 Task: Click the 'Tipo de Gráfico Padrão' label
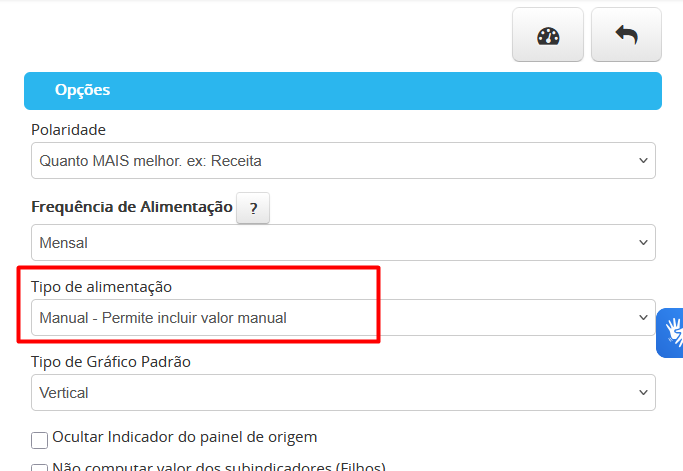[x=111, y=361]
